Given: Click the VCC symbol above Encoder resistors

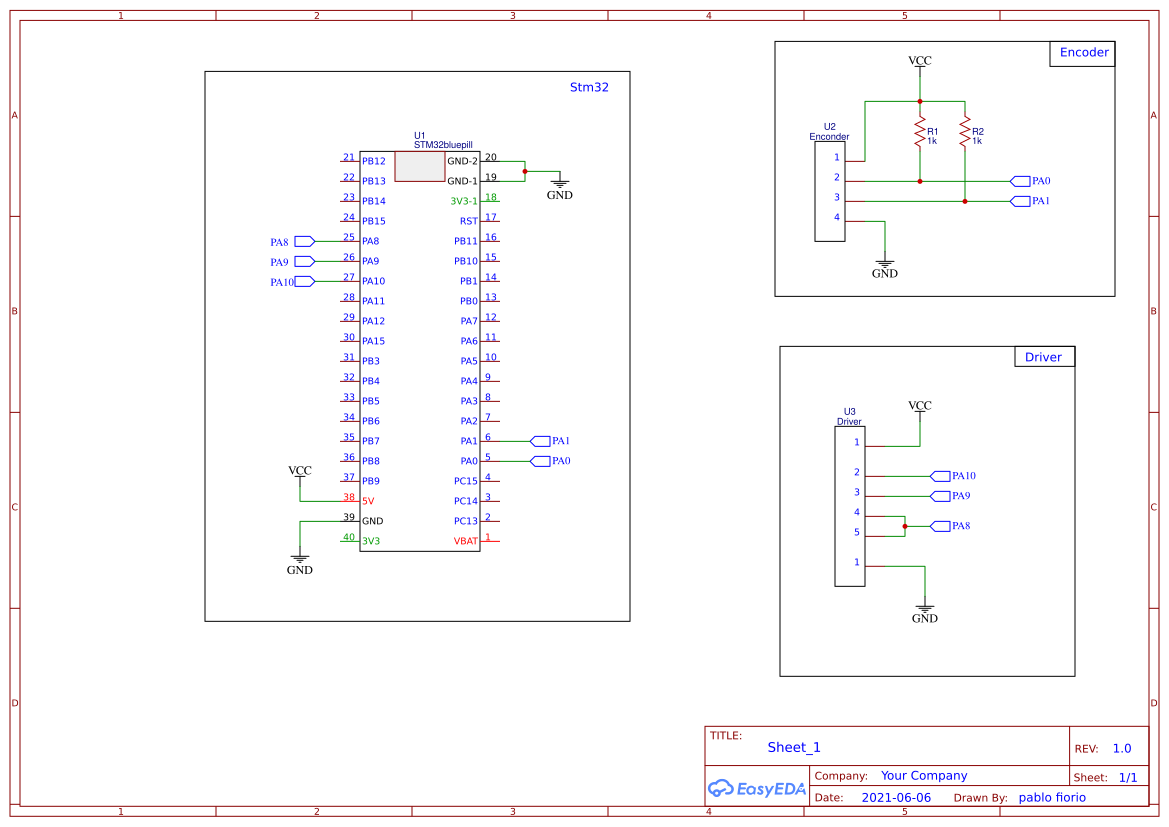Looking at the screenshot, I should 919,63.
